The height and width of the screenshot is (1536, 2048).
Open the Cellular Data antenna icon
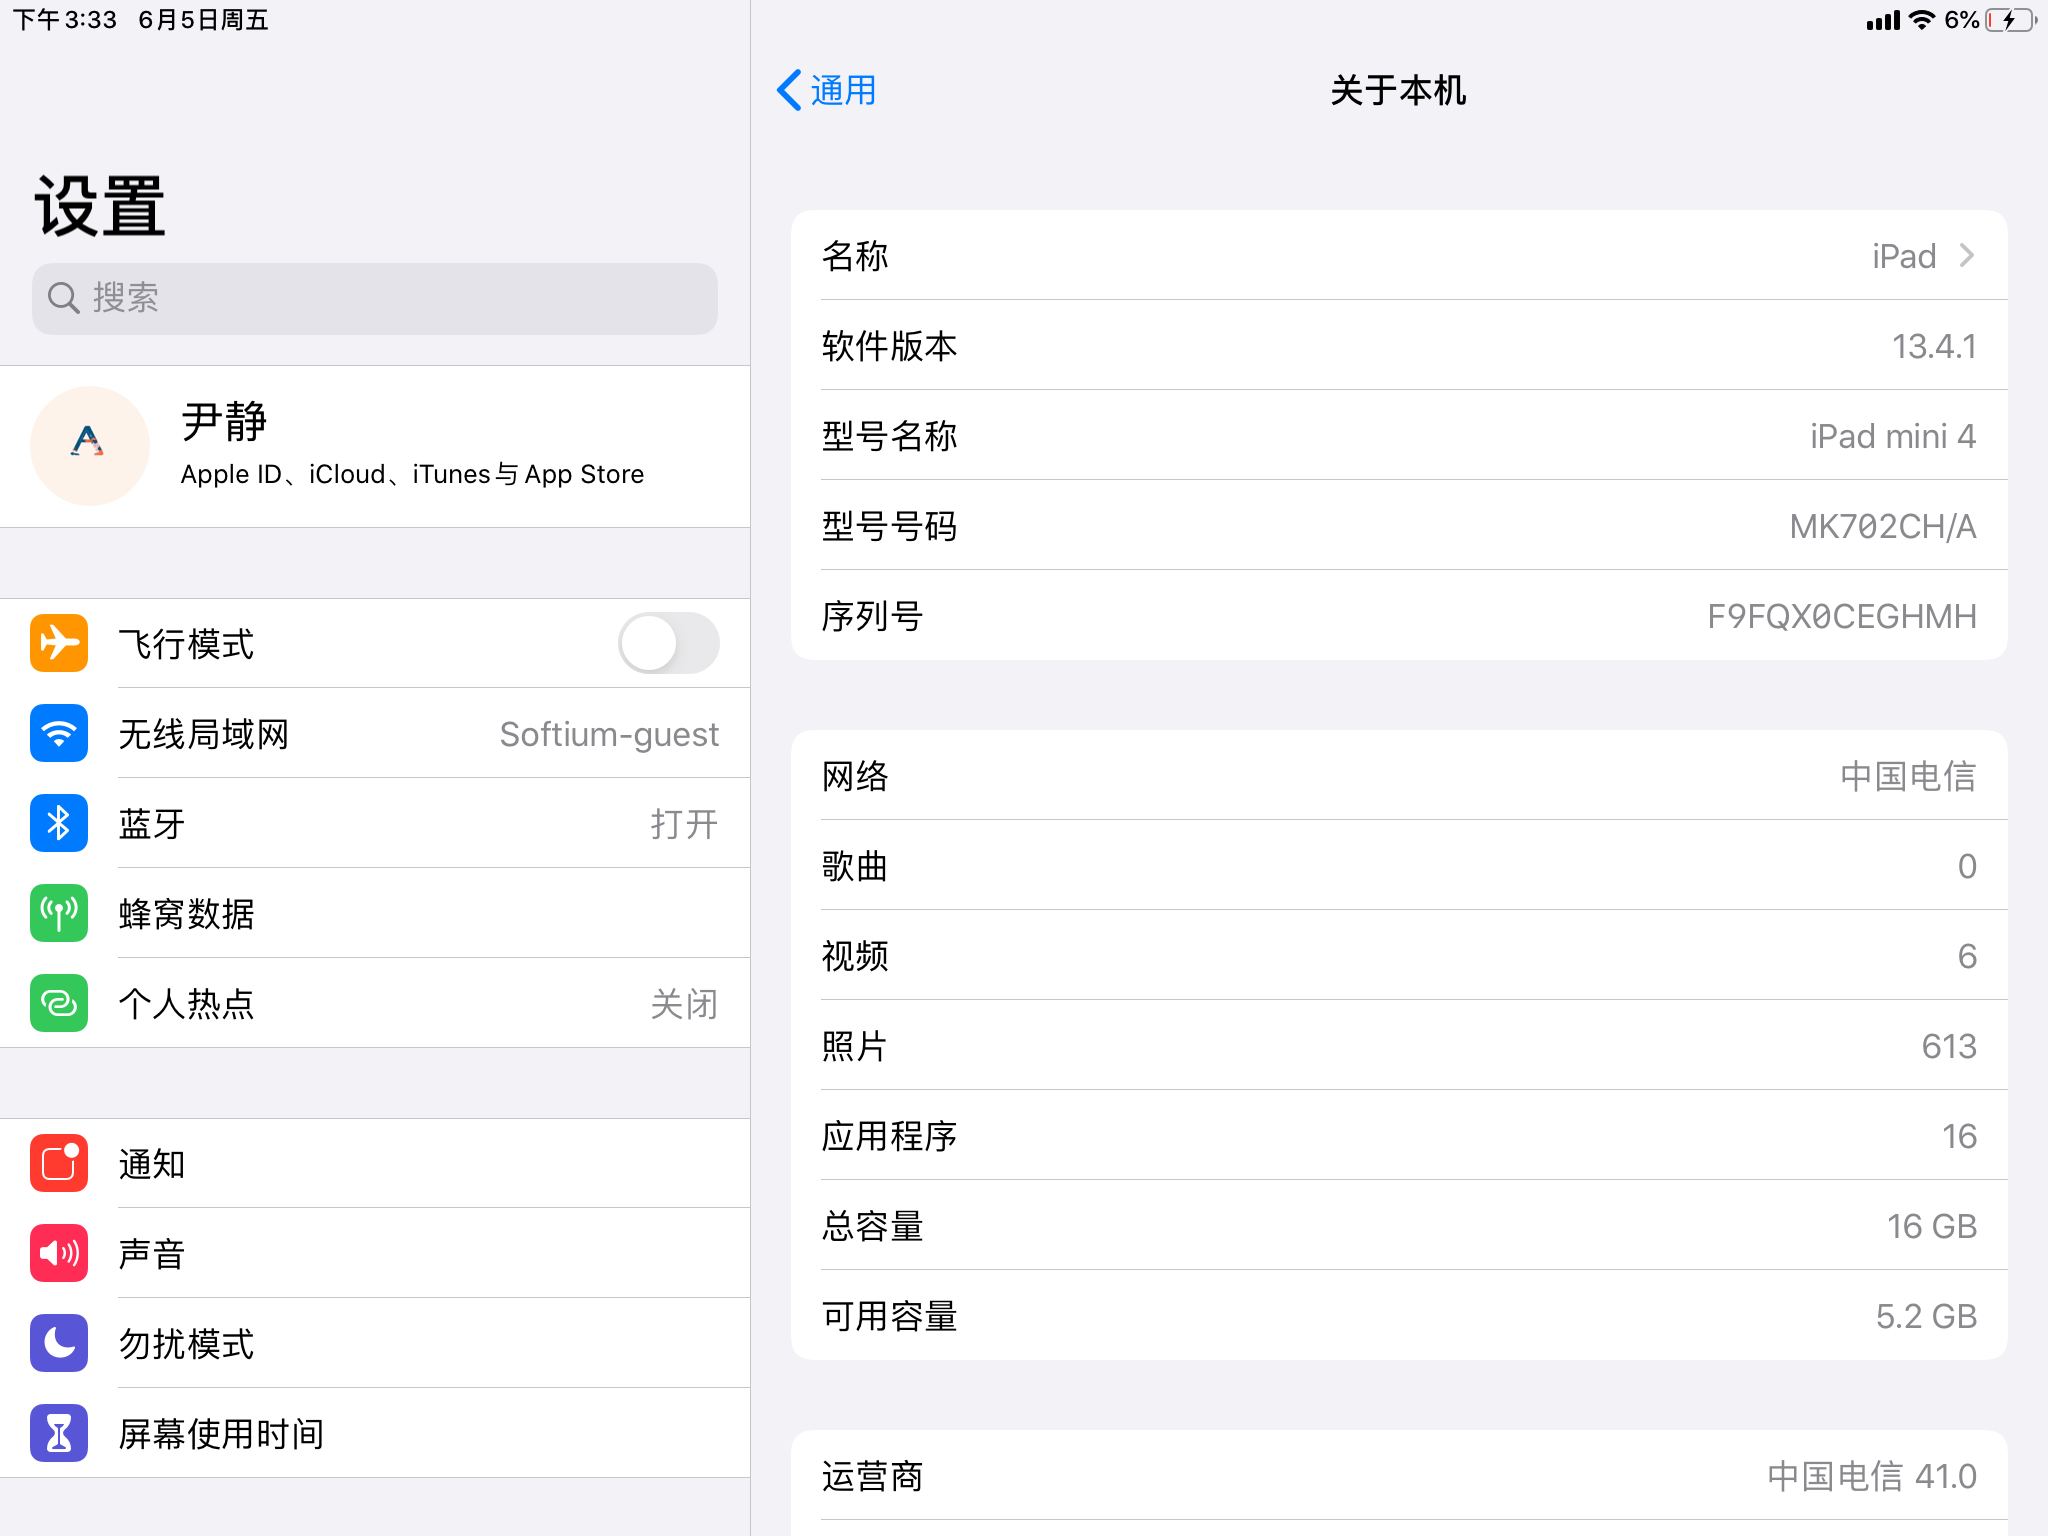click(x=59, y=913)
